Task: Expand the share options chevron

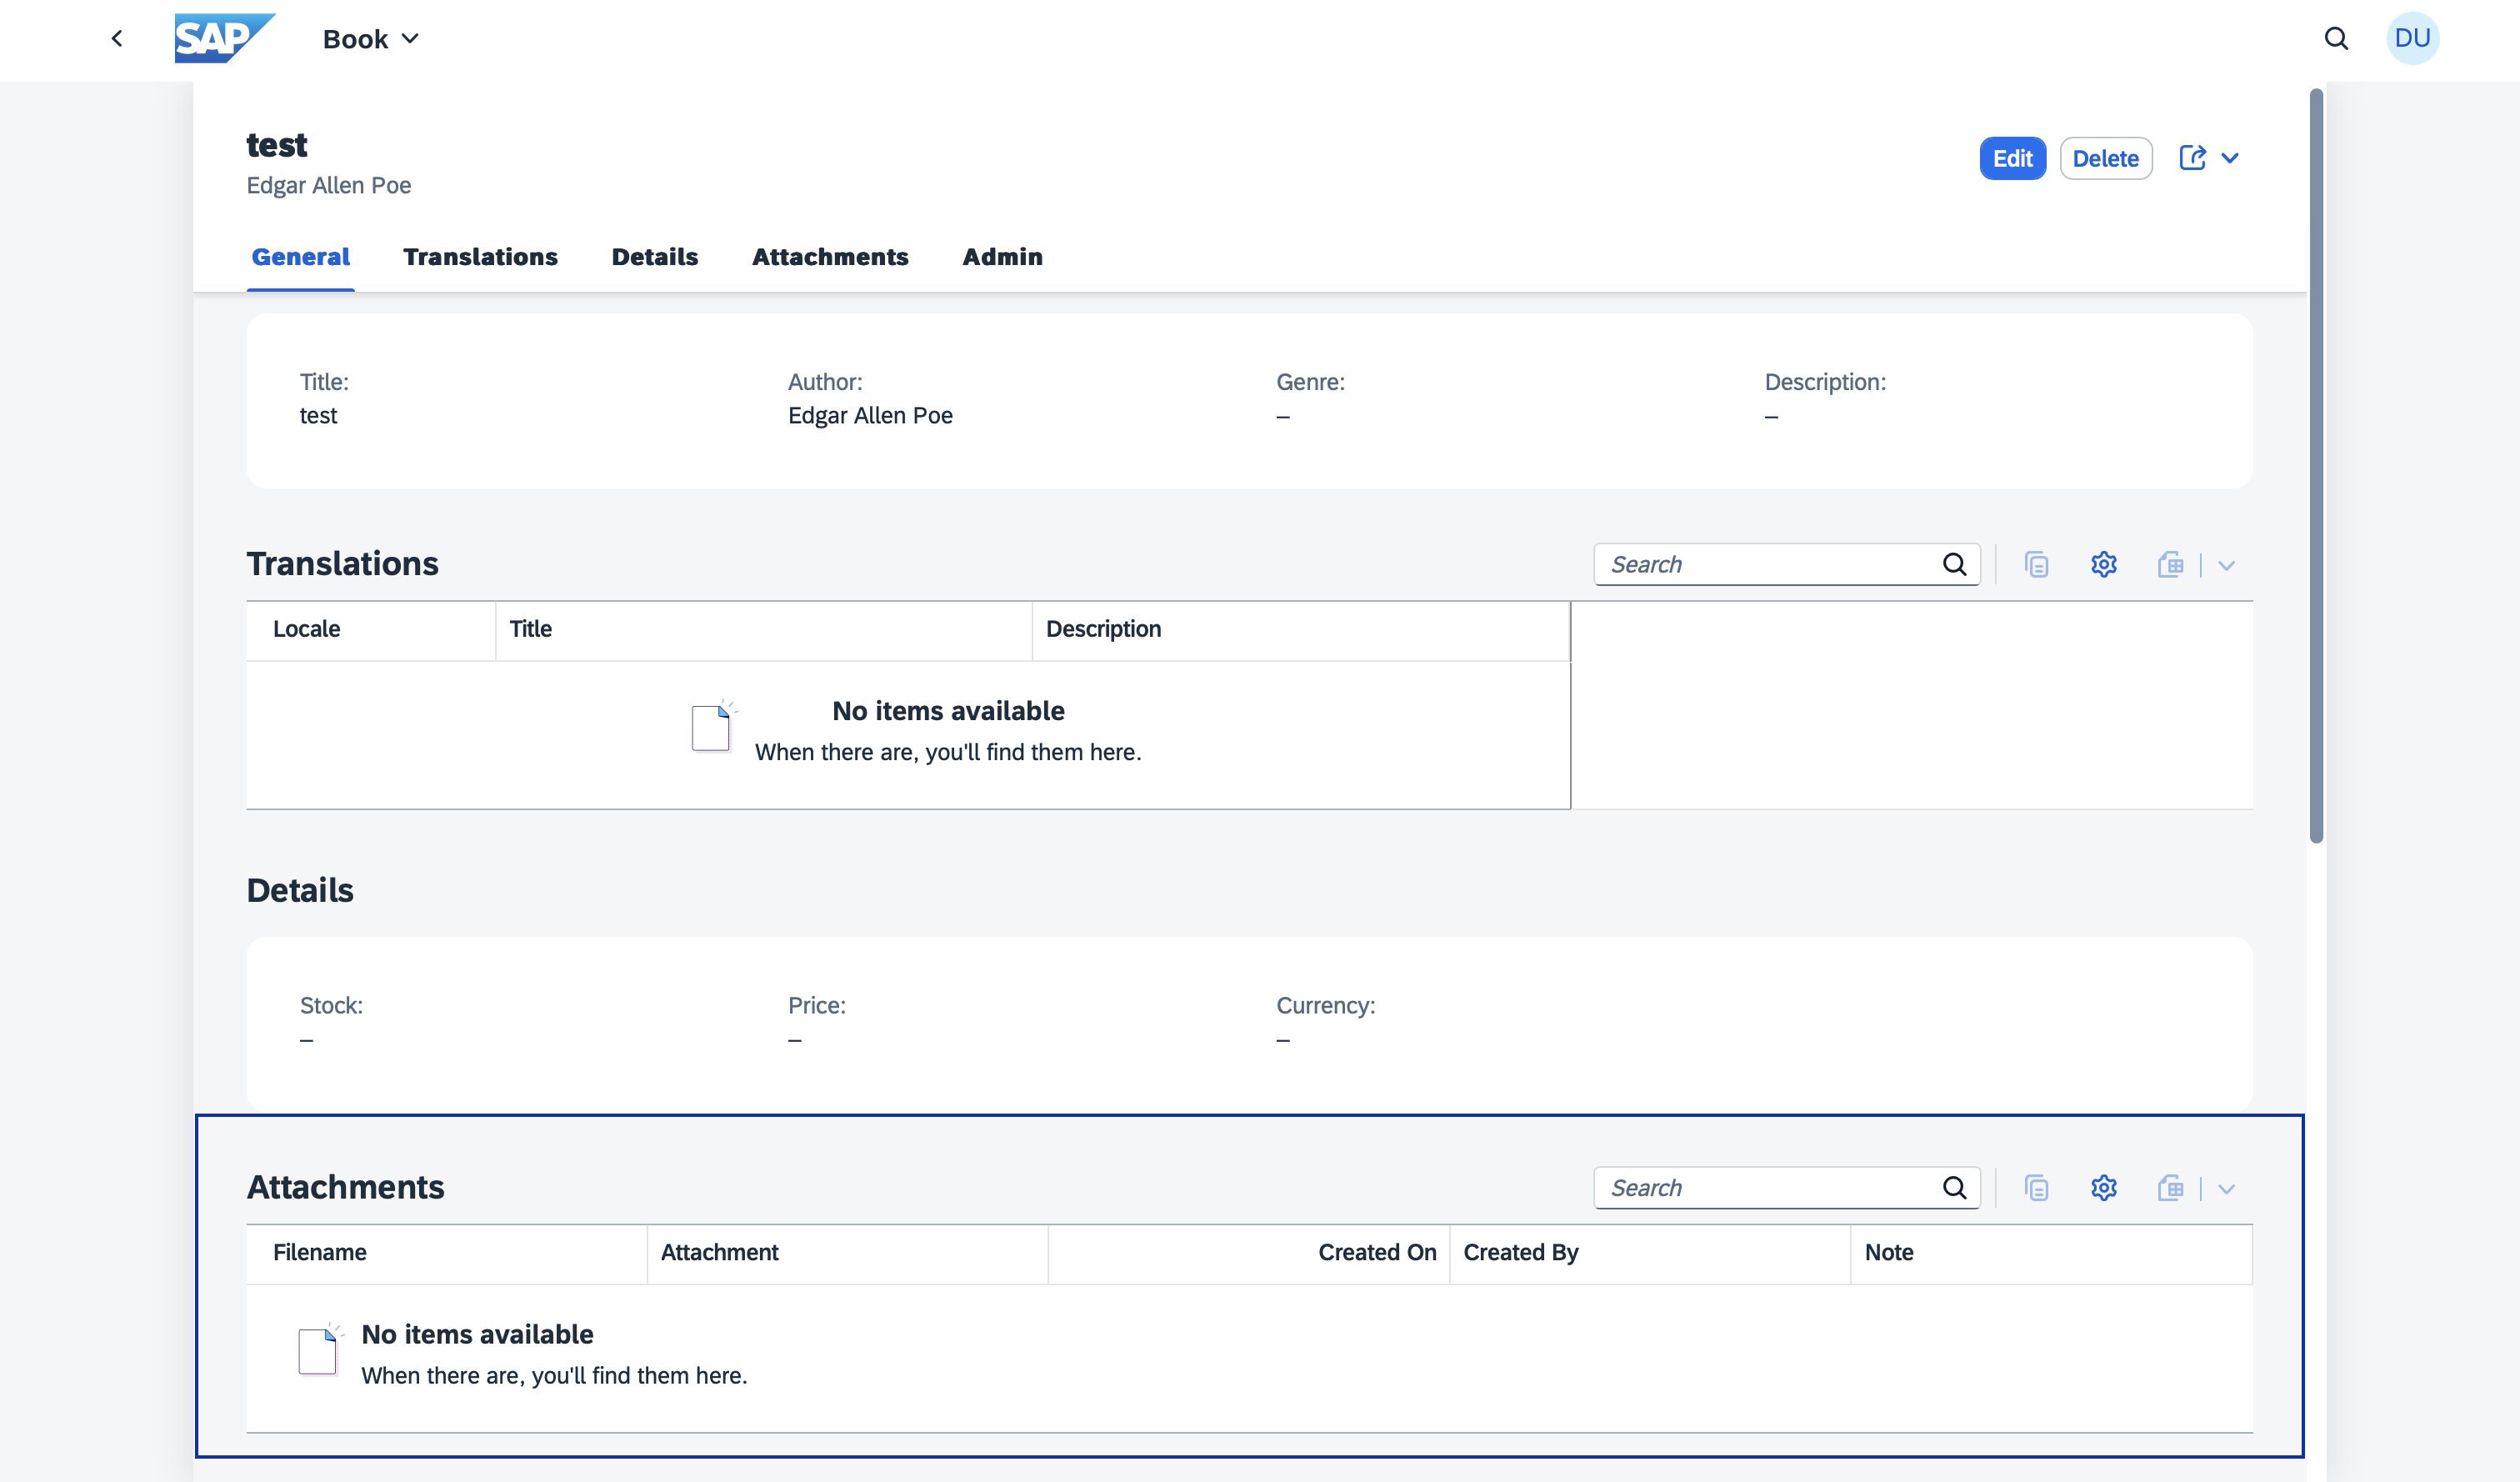Action: click(x=2229, y=158)
